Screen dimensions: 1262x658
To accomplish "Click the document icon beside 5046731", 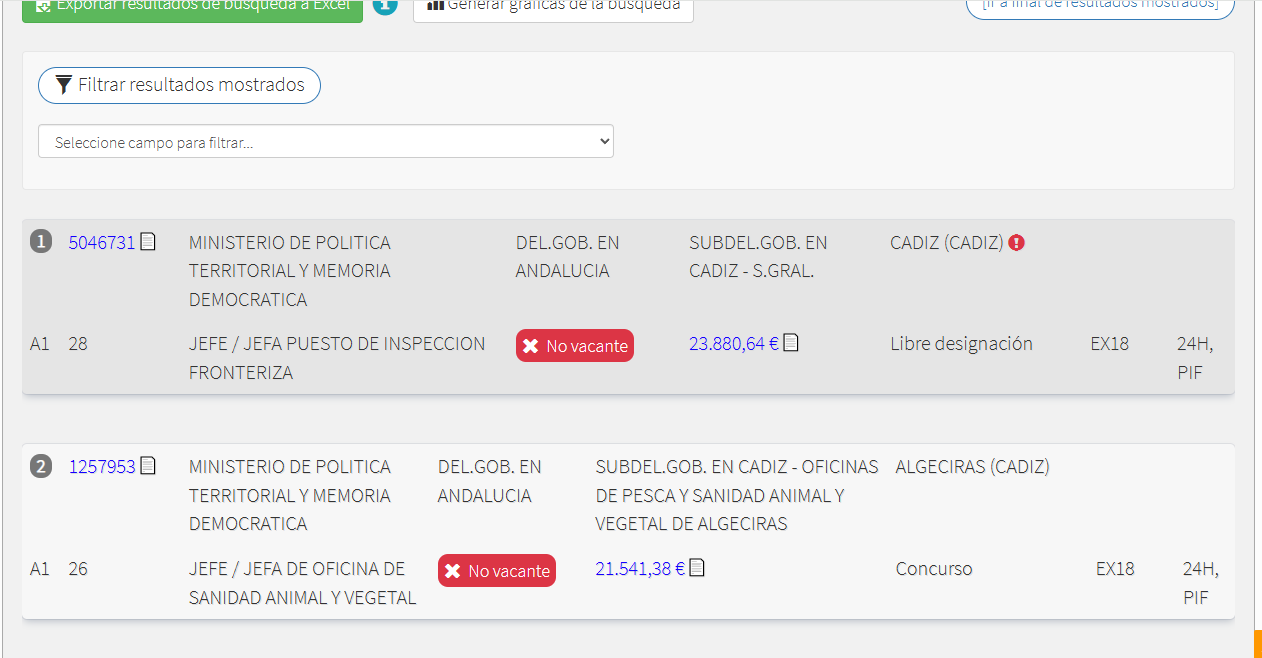I will point(148,242).
